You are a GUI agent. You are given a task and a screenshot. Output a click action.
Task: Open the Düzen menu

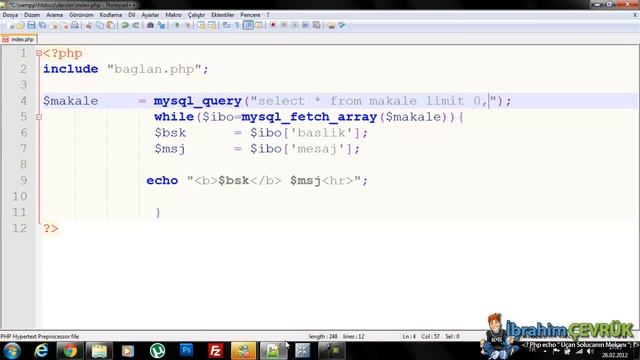click(x=32, y=15)
